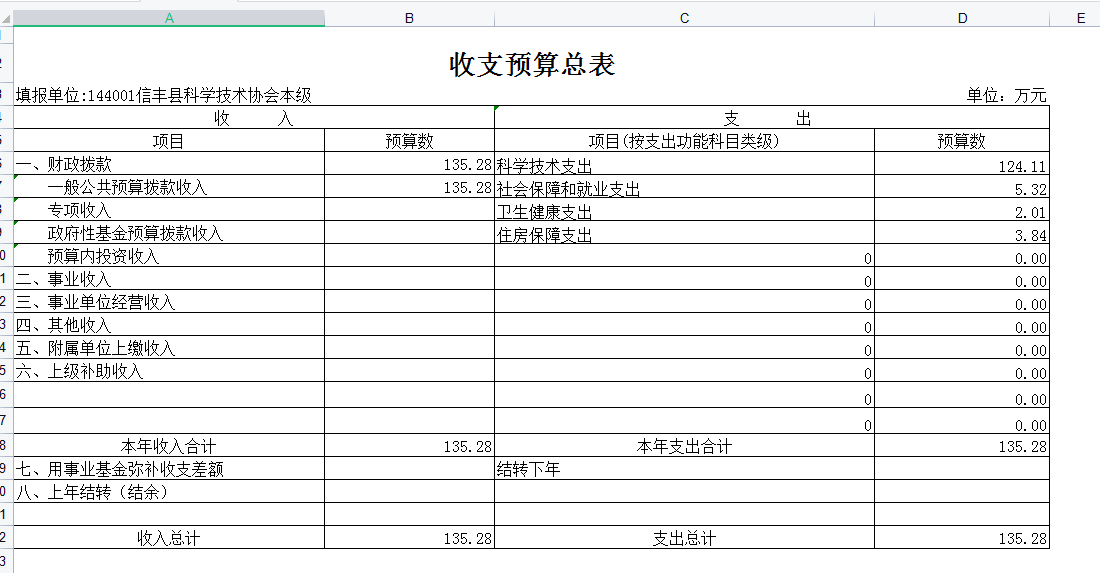Select column D header
The height and width of the screenshot is (573, 1100).
(x=961, y=18)
